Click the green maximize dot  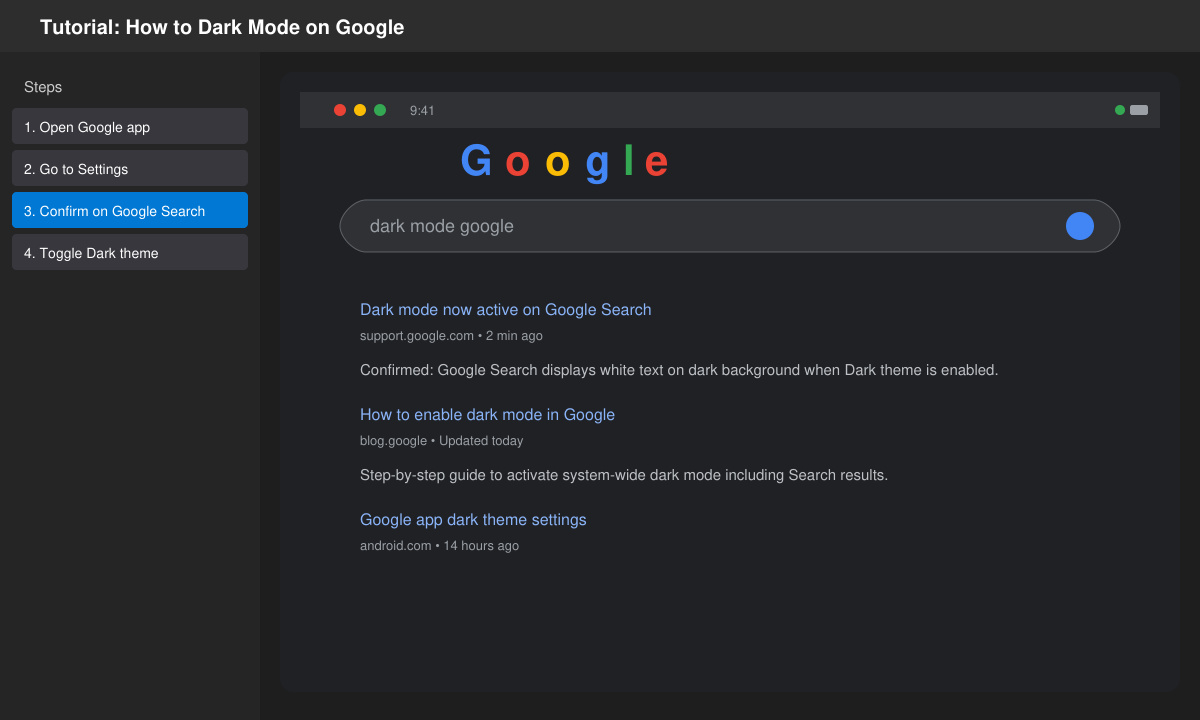point(380,110)
